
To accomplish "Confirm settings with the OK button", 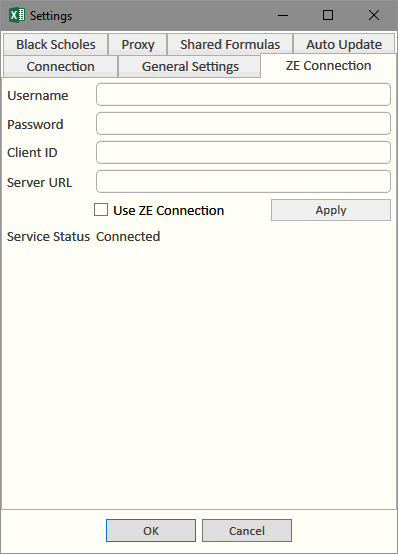I will point(151,530).
